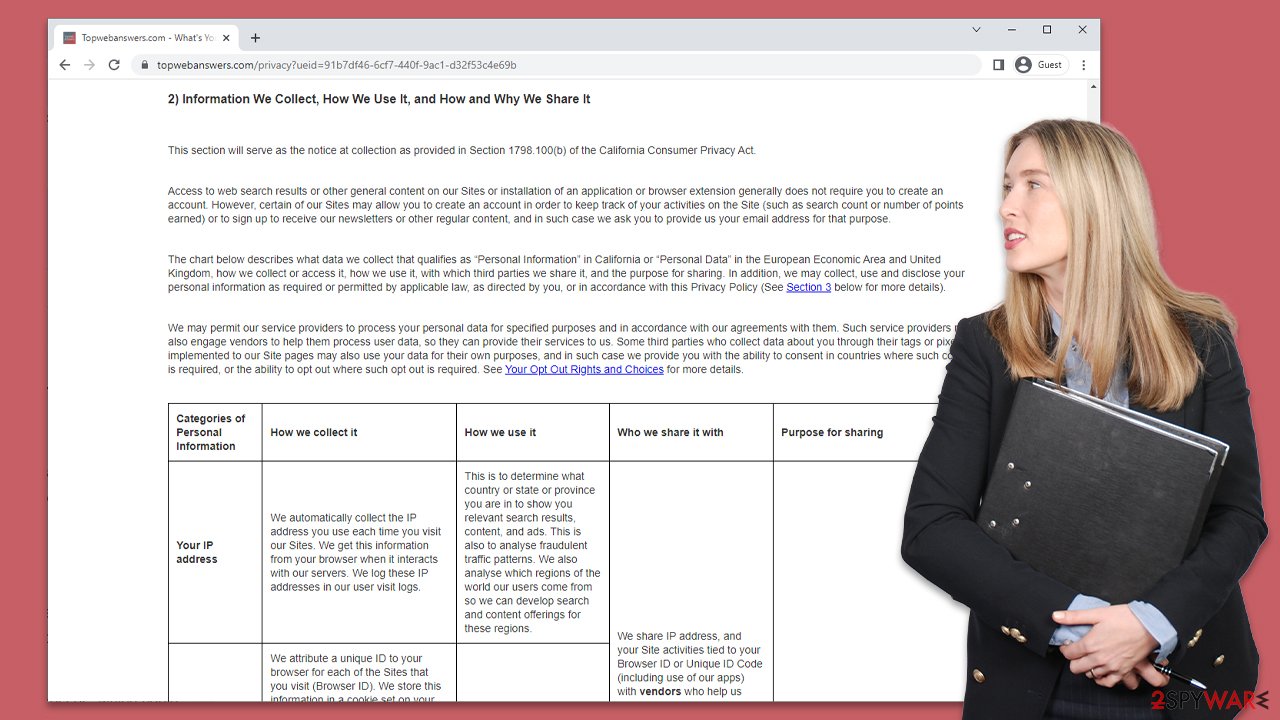Screen dimensions: 1280x720
Task: Open the Chrome three-dot menu
Action: click(x=1083, y=65)
